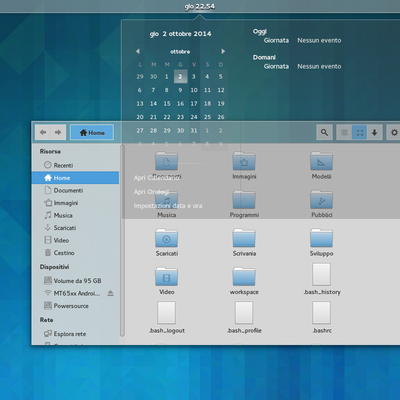Select day 25 in the calendar
The image size is (400, 400).
[x=207, y=117]
